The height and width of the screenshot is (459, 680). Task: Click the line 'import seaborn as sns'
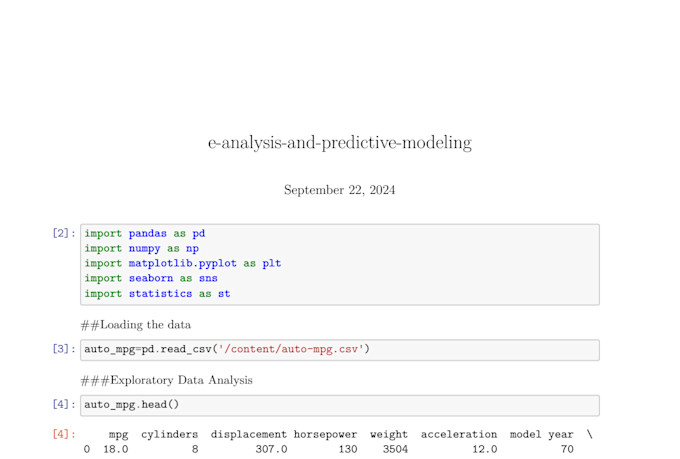coord(151,278)
